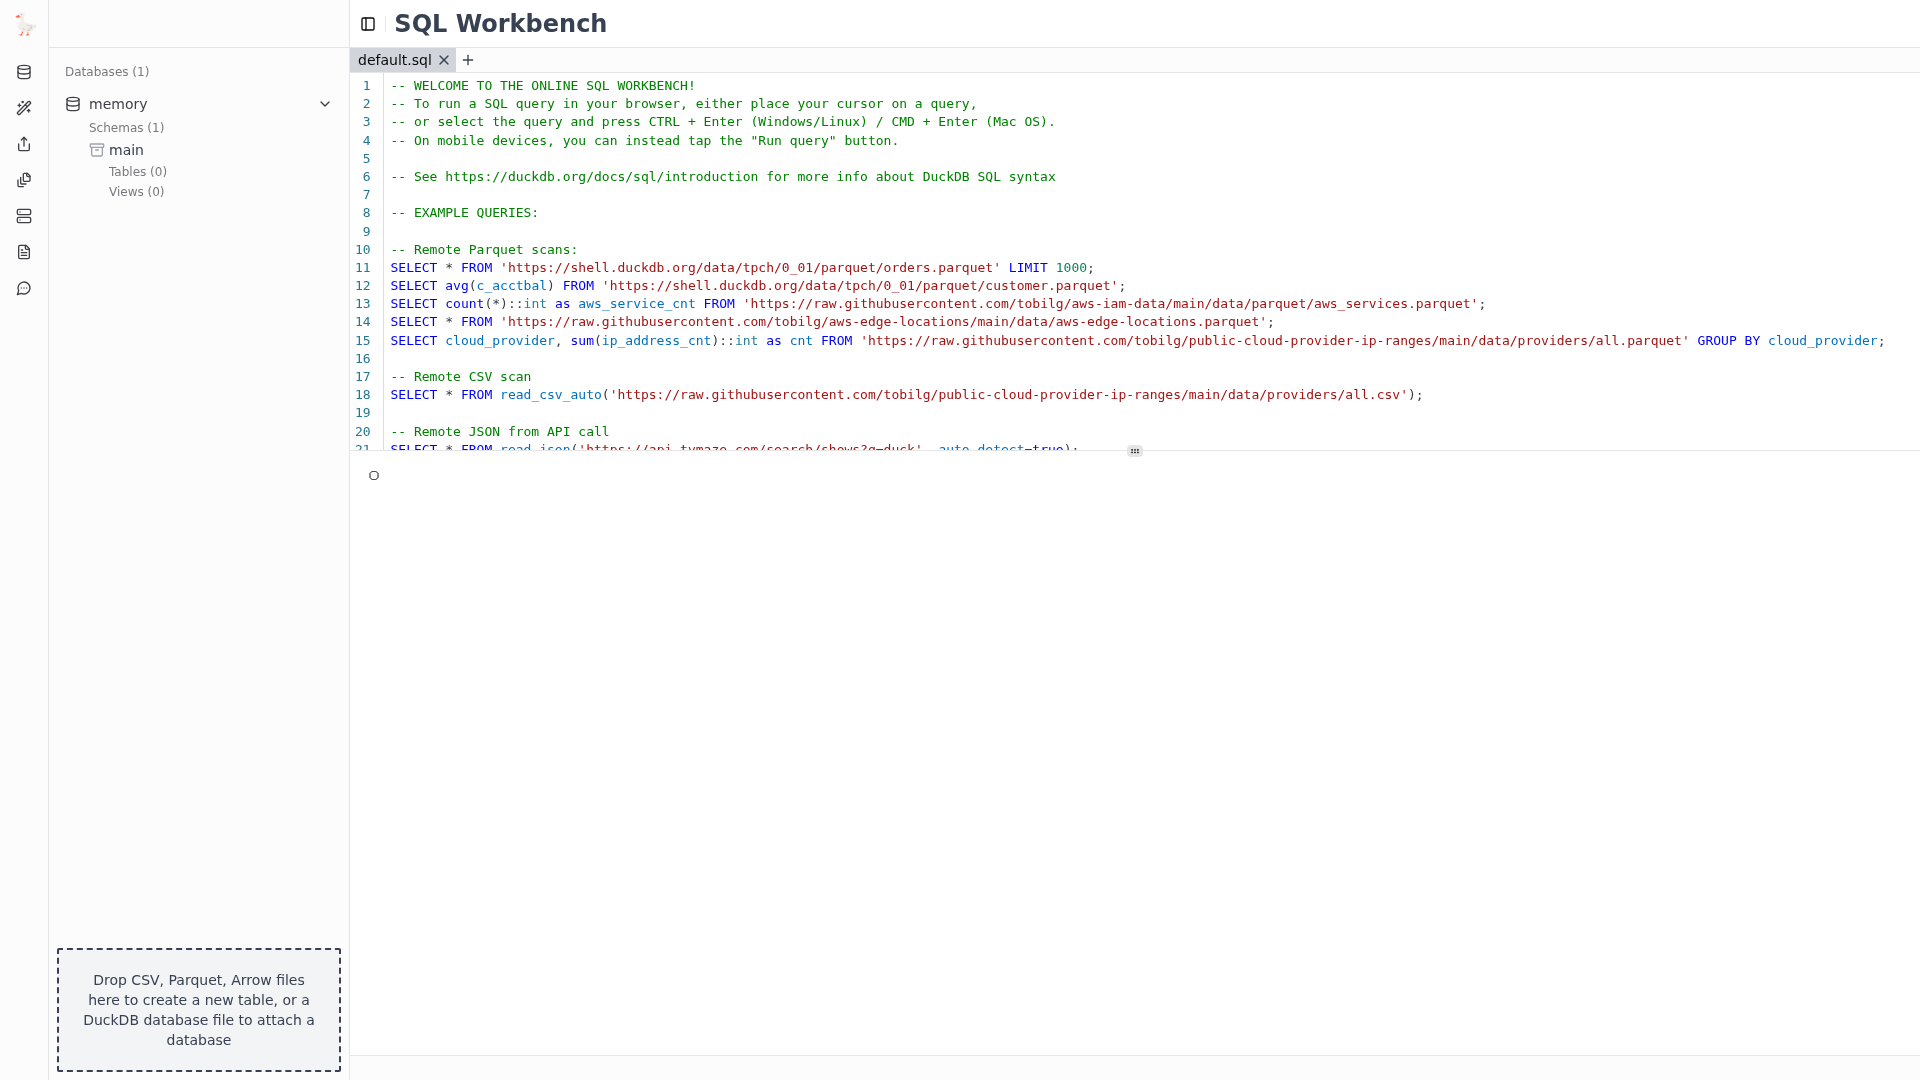Click the copy files sidebar icon
This screenshot has width=1920, height=1080.
point(24,180)
